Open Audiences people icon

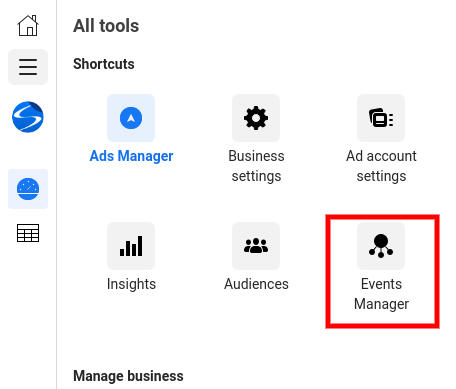[x=256, y=246]
